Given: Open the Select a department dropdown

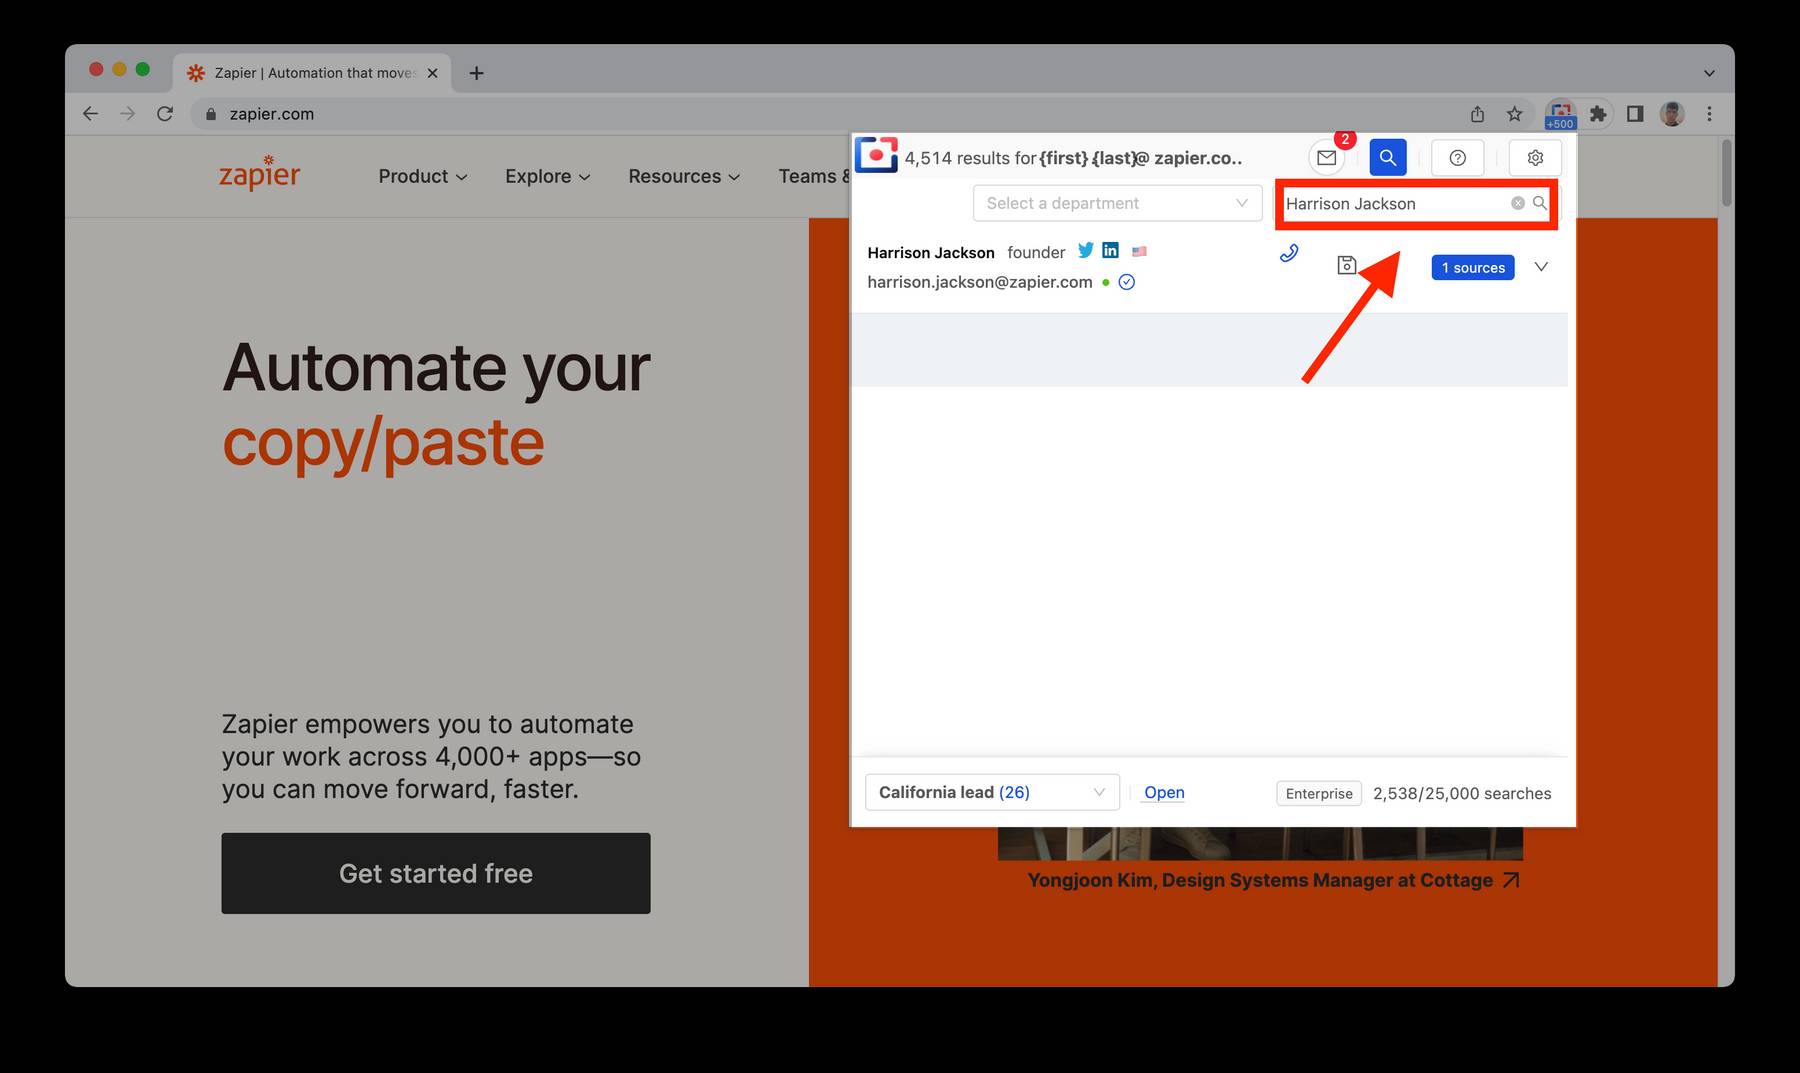Looking at the screenshot, I should [1117, 203].
